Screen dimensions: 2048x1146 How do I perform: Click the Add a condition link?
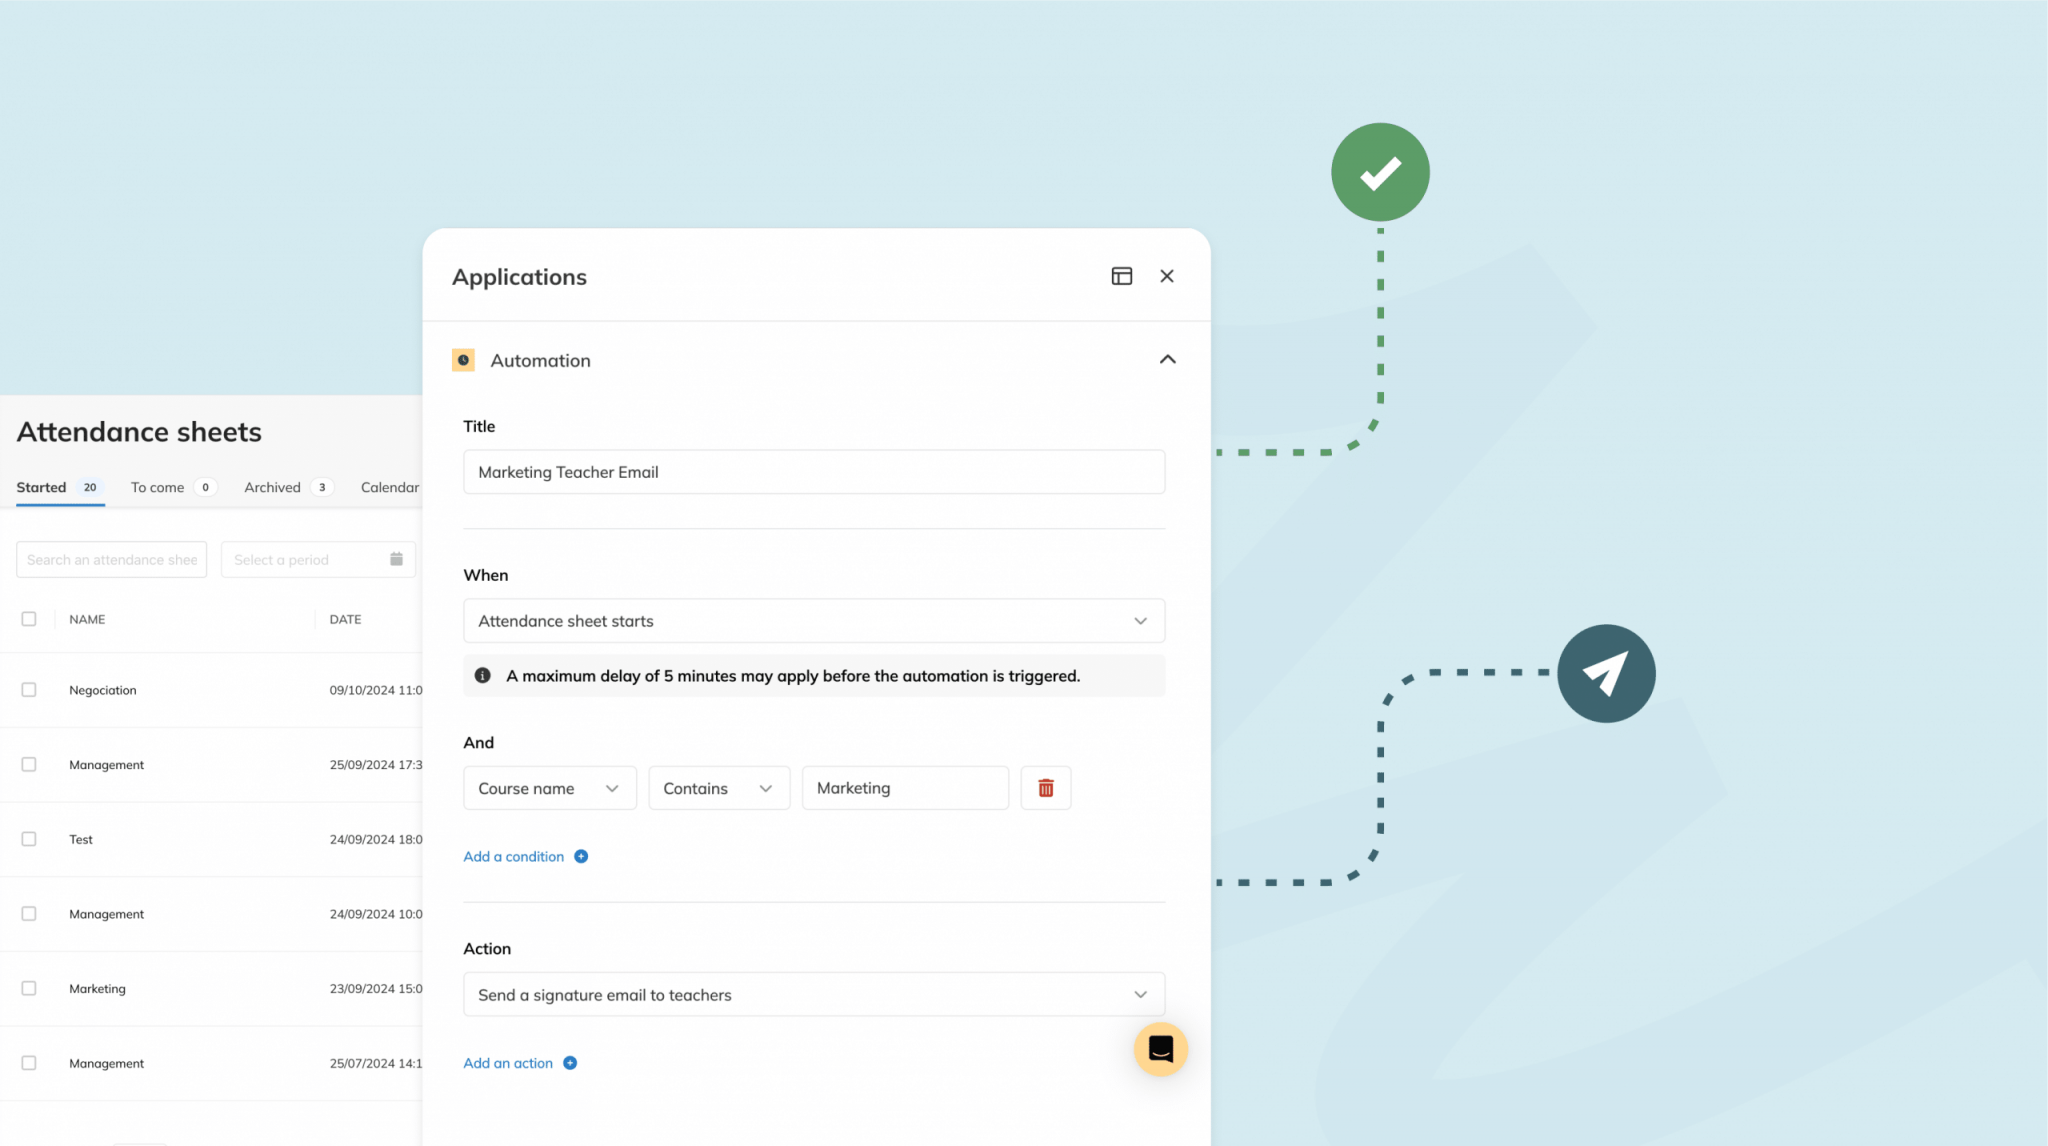pos(513,856)
